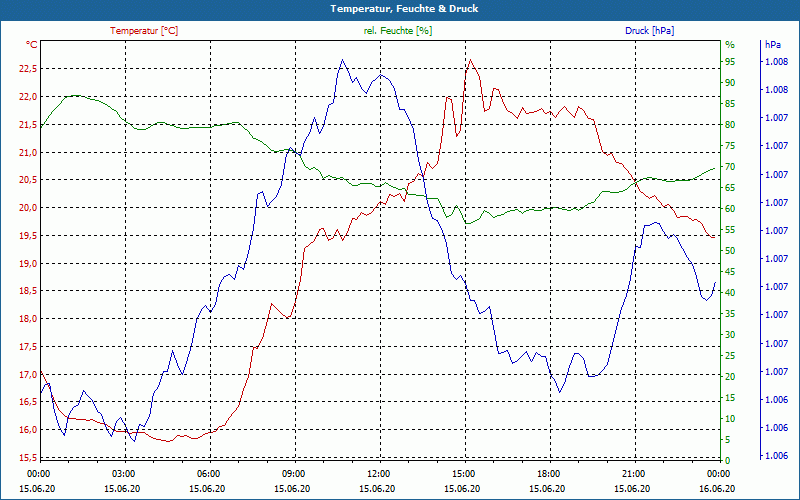Click the 95 humidity axis tick
The image size is (800, 500).
(730, 62)
